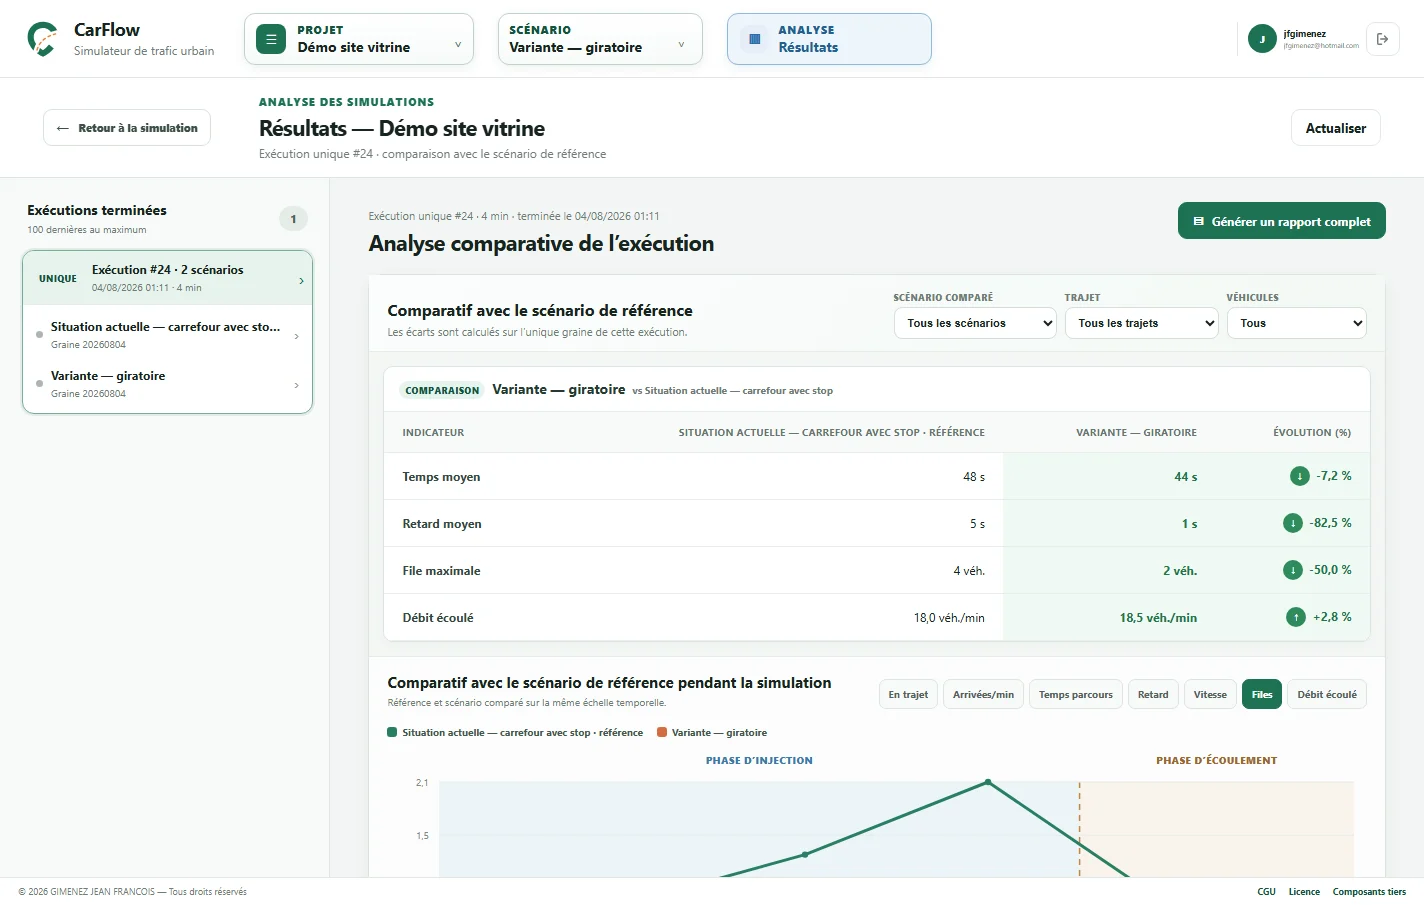
Task: Open Variante — giratoire row chevron in sidebar
Action: (x=296, y=385)
